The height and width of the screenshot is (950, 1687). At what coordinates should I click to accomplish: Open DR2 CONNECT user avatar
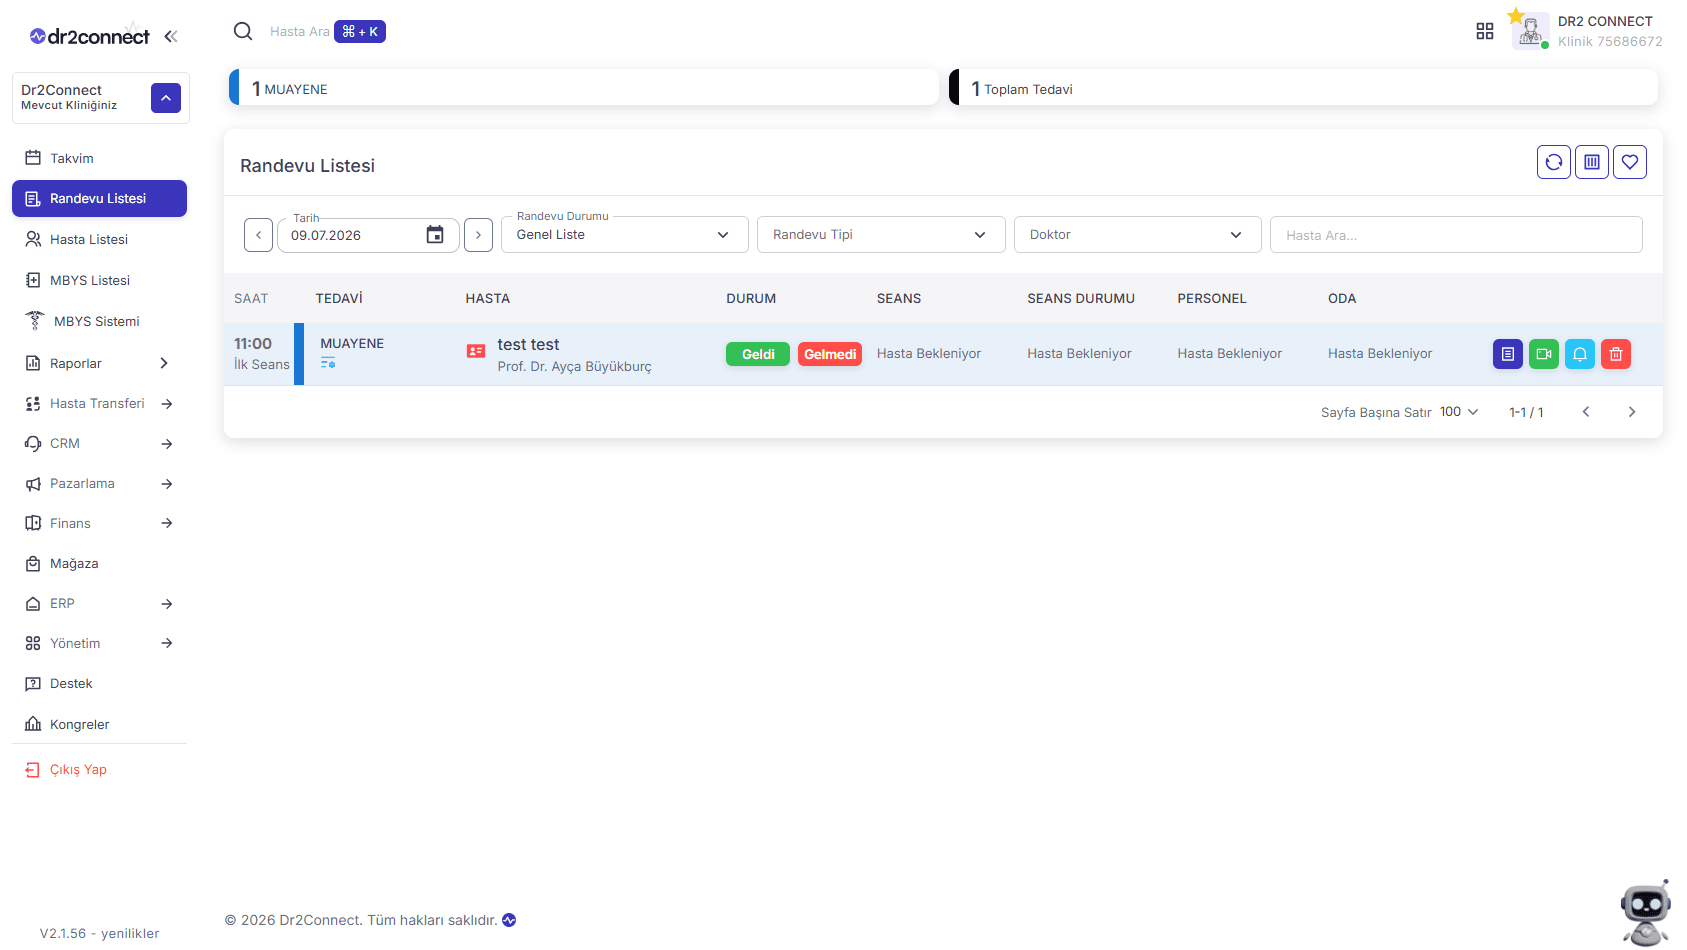point(1529,32)
